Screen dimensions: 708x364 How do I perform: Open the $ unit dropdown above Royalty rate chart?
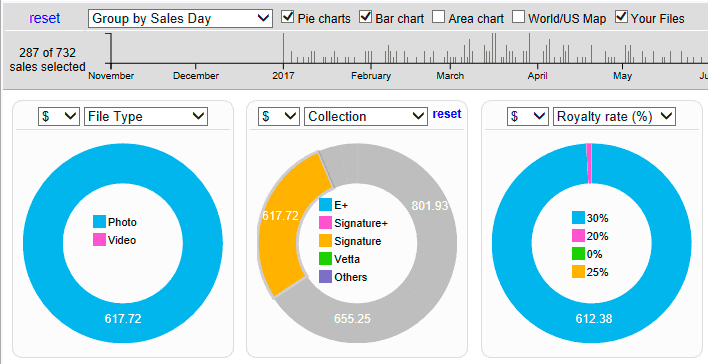[x=527, y=117]
